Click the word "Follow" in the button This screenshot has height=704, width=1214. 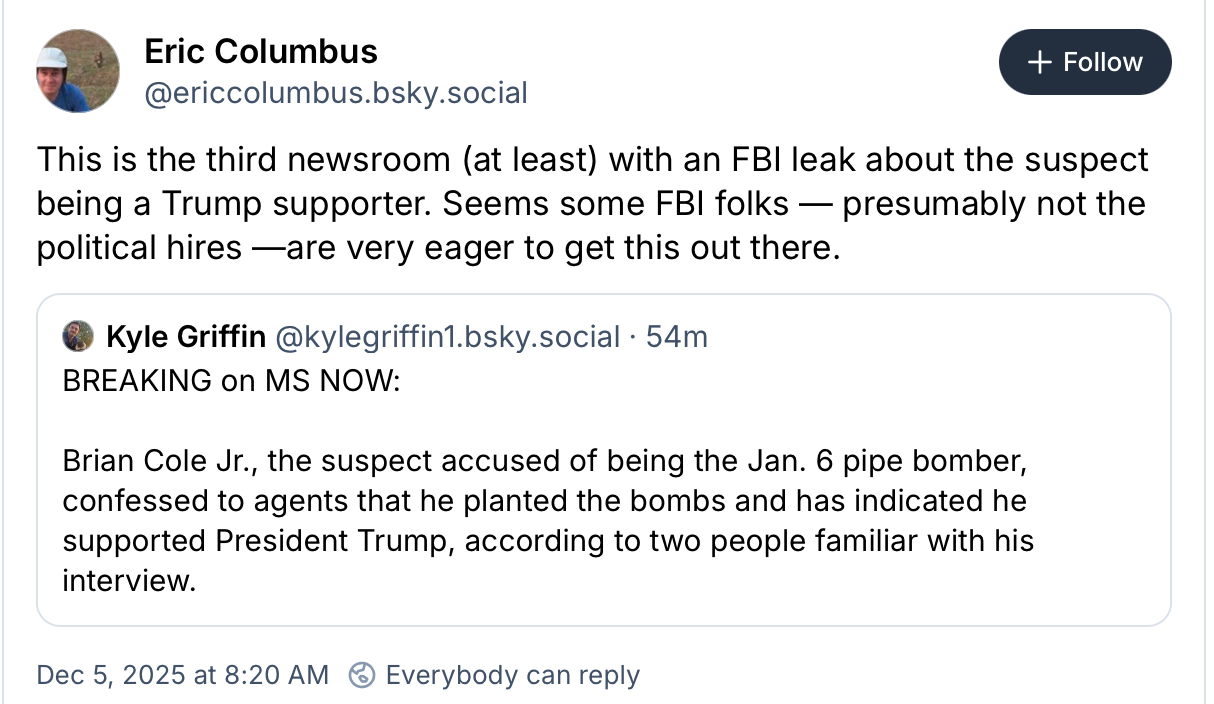[1102, 62]
